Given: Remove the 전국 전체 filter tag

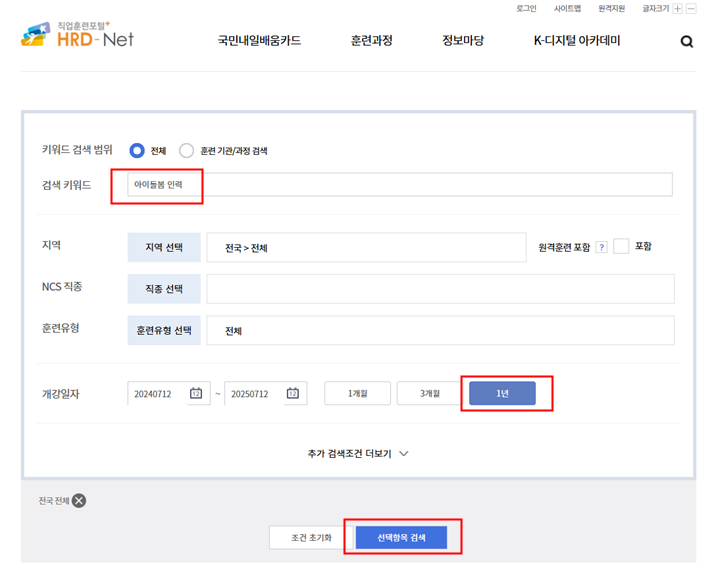Looking at the screenshot, I should pos(79,501).
